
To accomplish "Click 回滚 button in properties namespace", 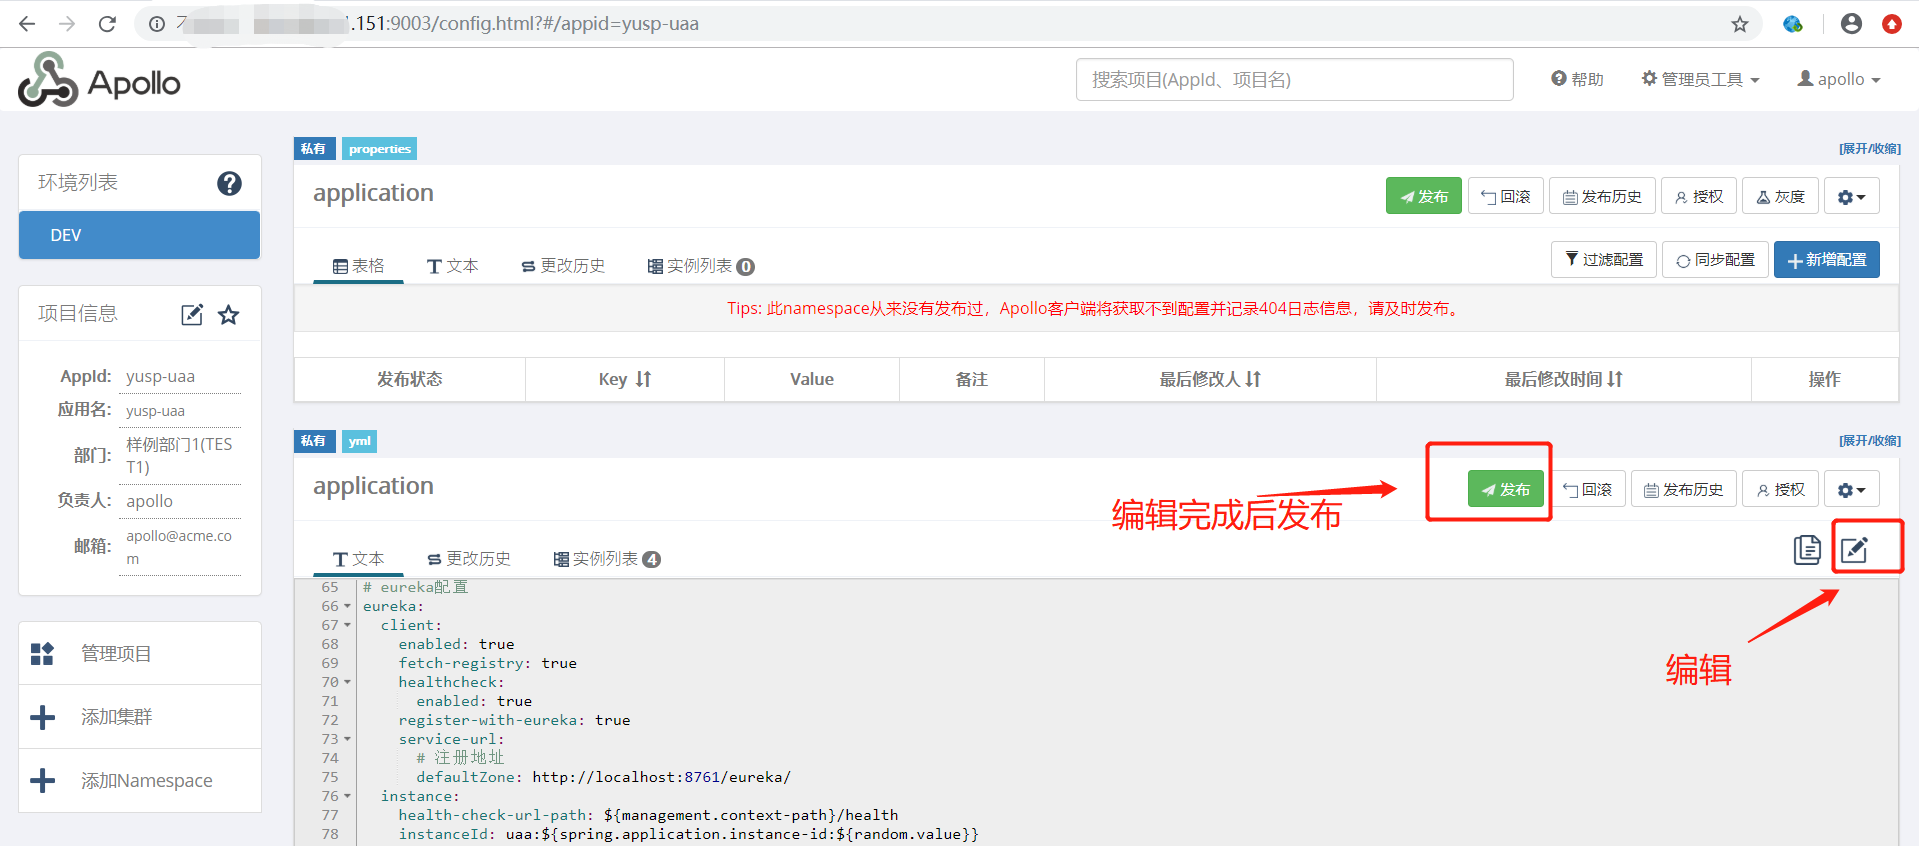I will 1505,196.
